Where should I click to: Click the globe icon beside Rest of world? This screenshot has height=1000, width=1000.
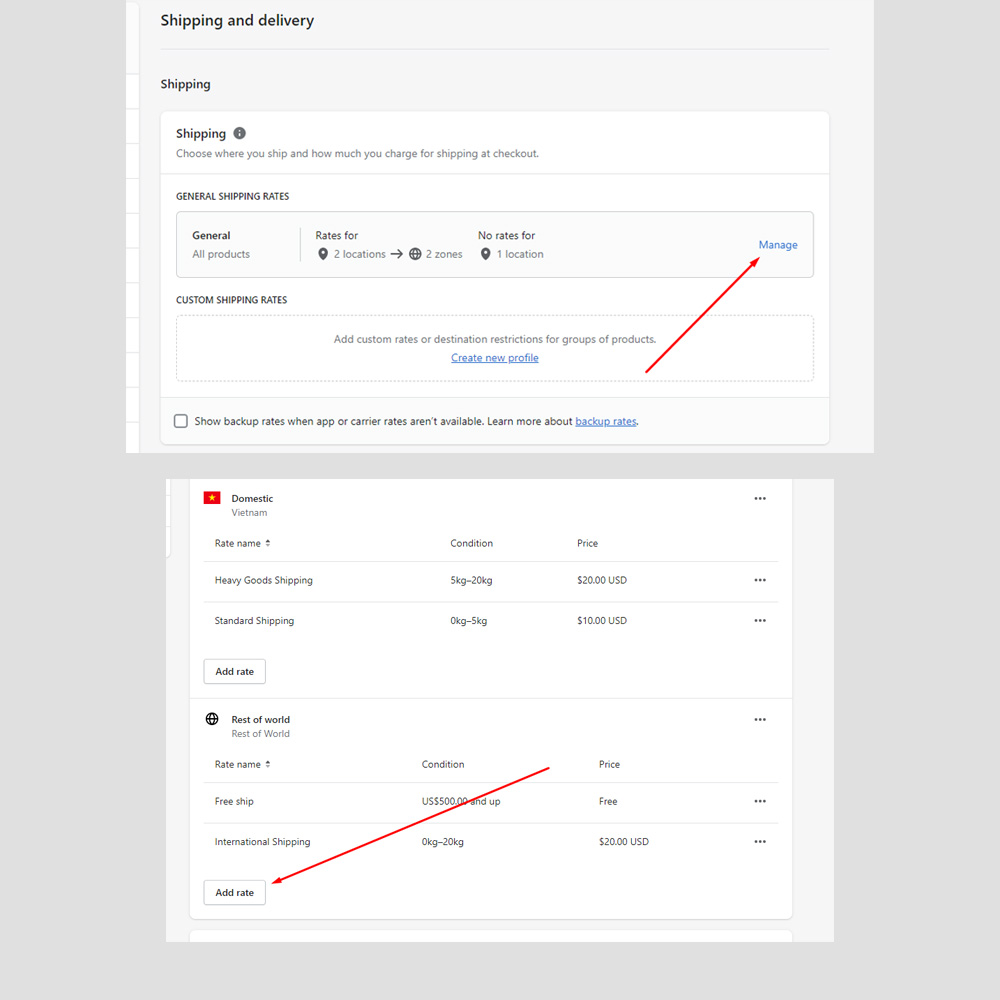[212, 719]
